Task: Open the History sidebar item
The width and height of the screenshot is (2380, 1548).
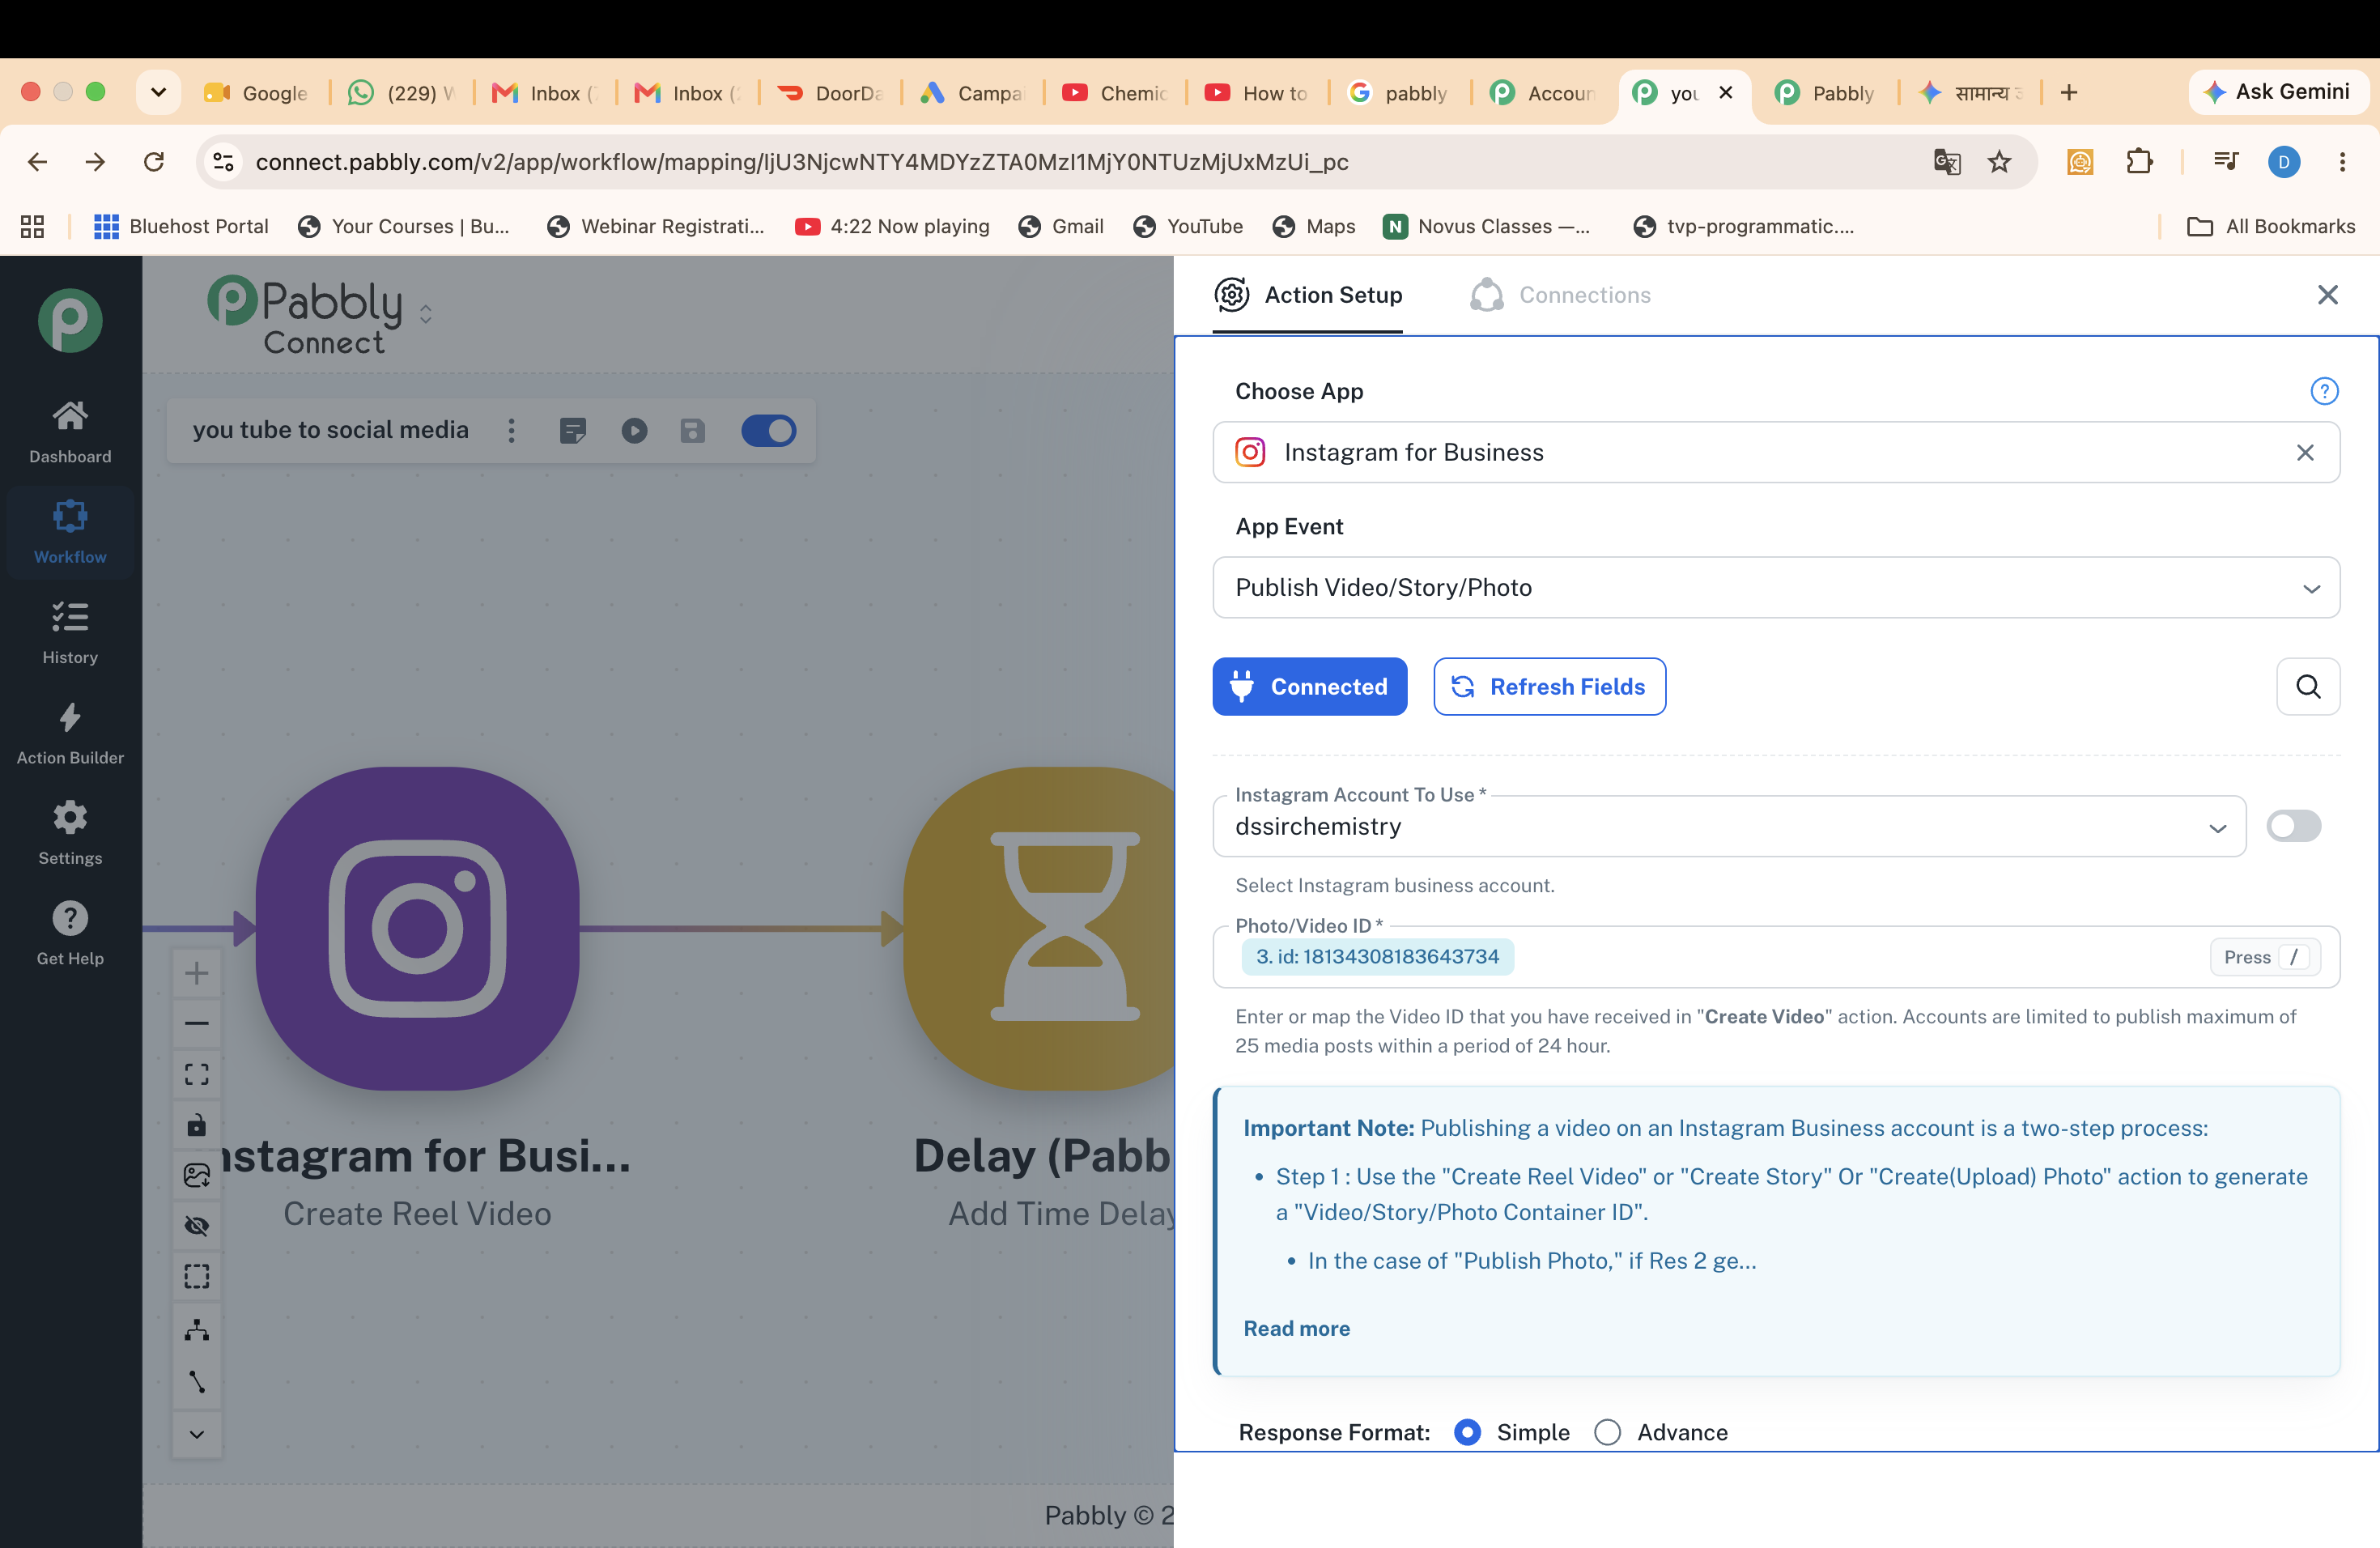Action: click(x=70, y=633)
